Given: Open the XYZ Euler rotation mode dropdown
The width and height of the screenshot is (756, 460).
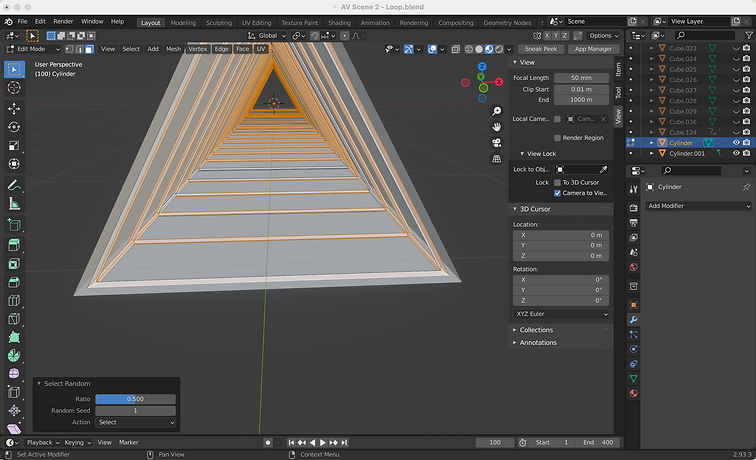Looking at the screenshot, I should (561, 314).
